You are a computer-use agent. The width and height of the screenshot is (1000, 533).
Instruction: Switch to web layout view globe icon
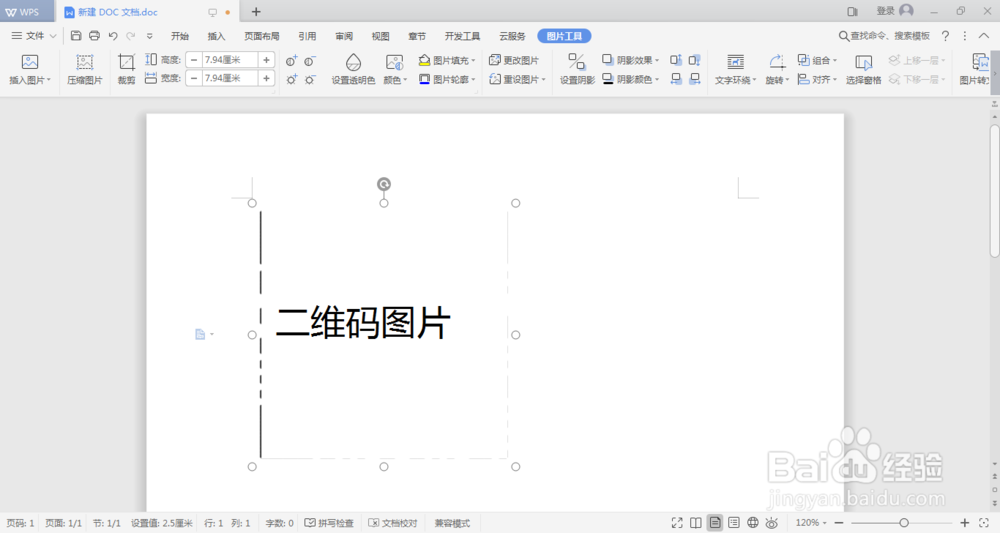point(753,523)
